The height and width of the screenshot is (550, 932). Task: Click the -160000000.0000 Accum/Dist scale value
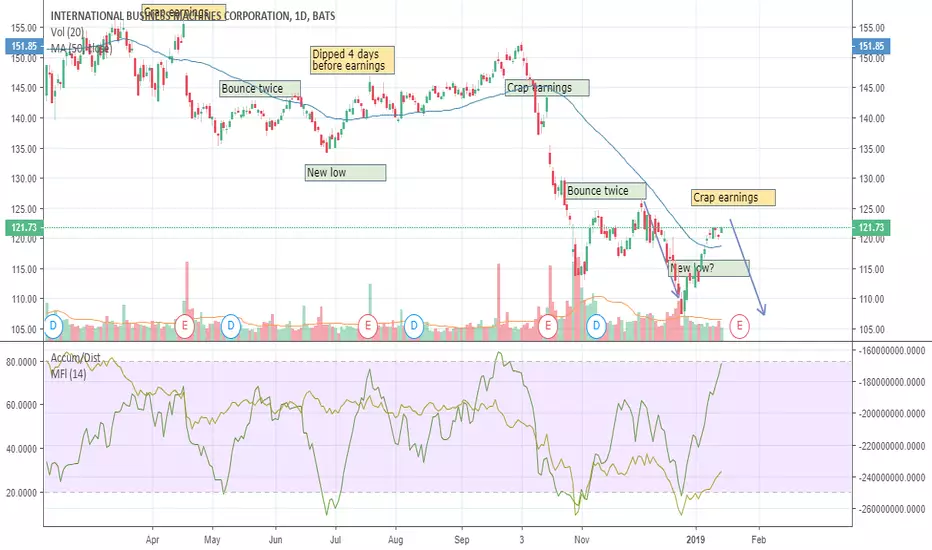(892, 351)
